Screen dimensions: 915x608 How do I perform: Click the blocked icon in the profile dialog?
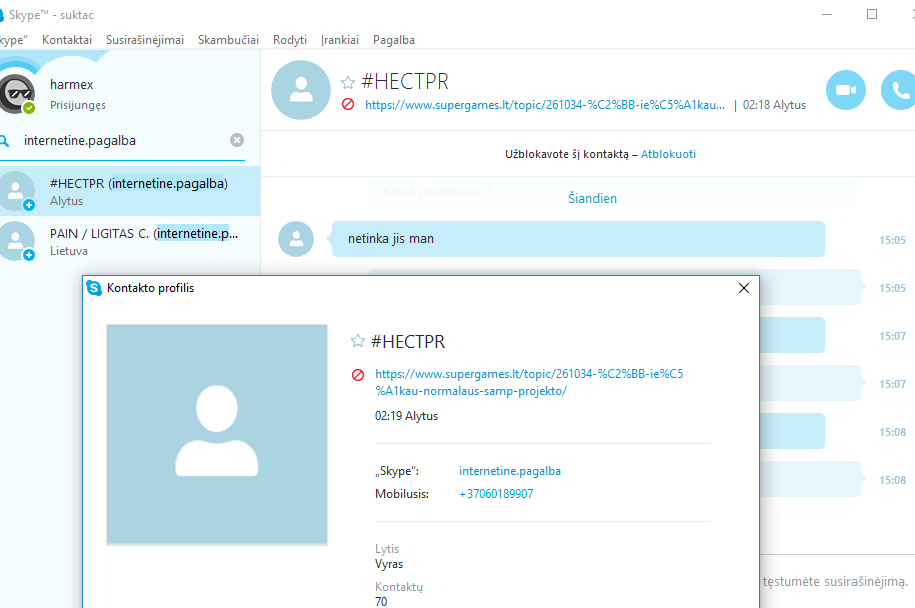[x=358, y=375]
